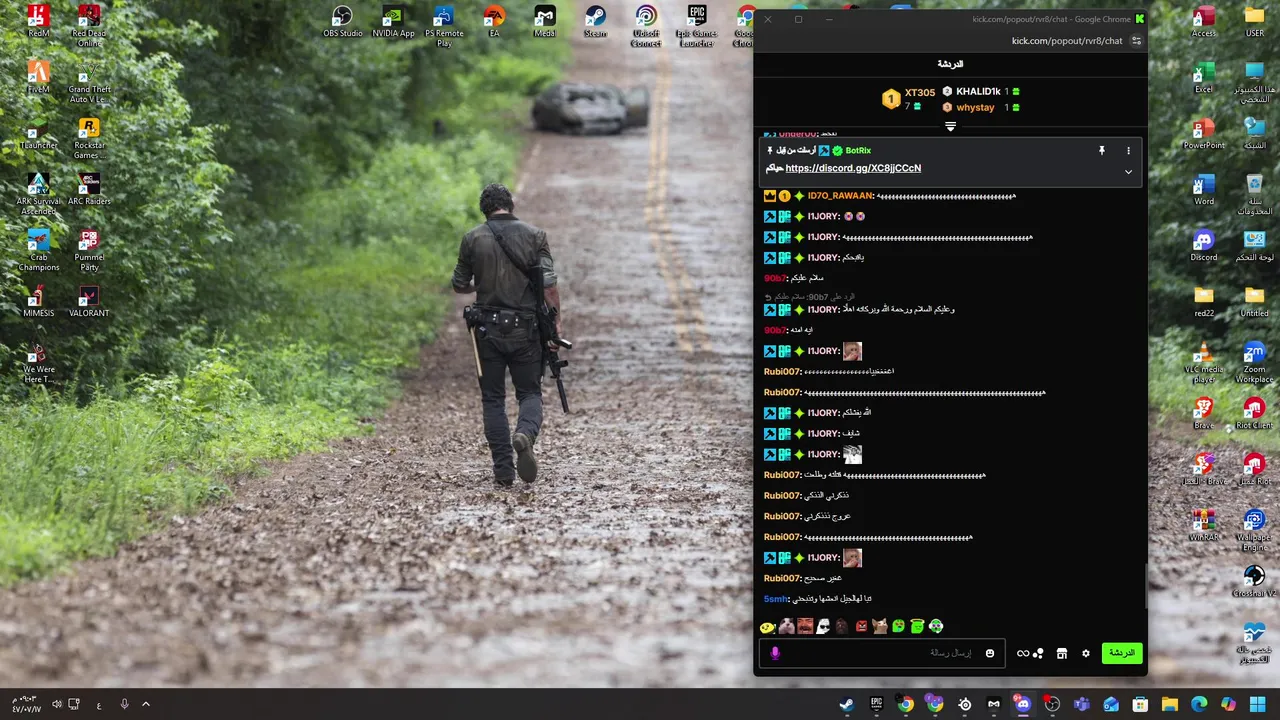Click the message input field

[x=884, y=653]
